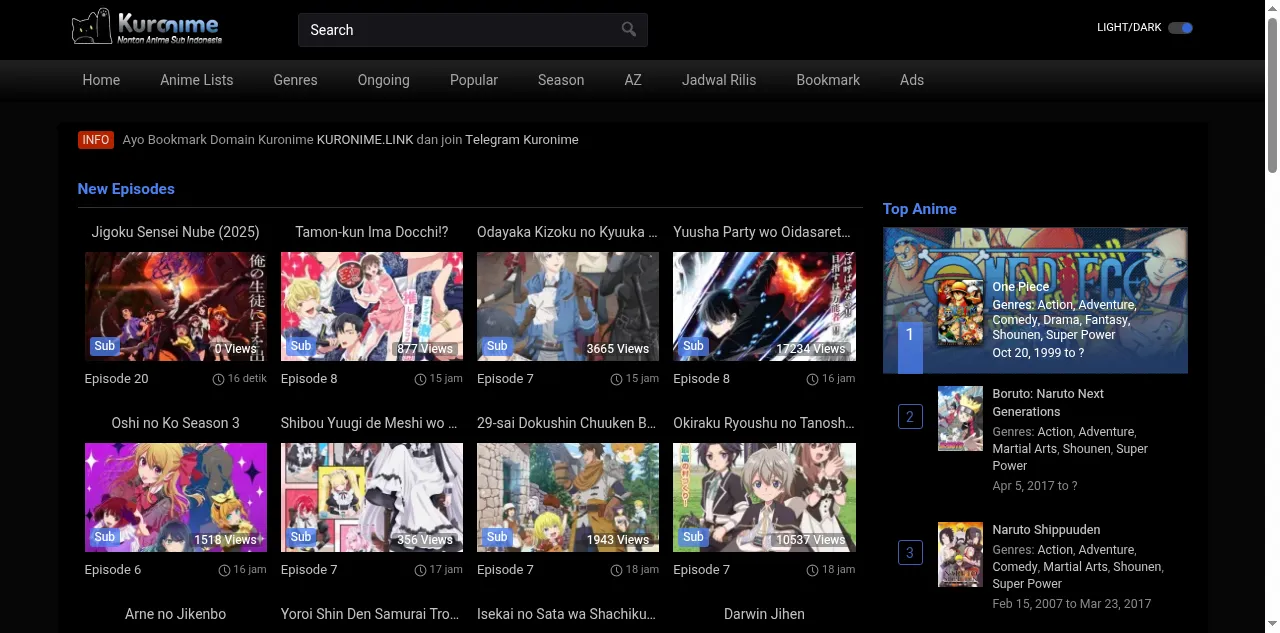Viewport: 1280px width, 633px height.
Task: Click Naruto Shippuuden poster thumbnail
Action: click(x=960, y=554)
